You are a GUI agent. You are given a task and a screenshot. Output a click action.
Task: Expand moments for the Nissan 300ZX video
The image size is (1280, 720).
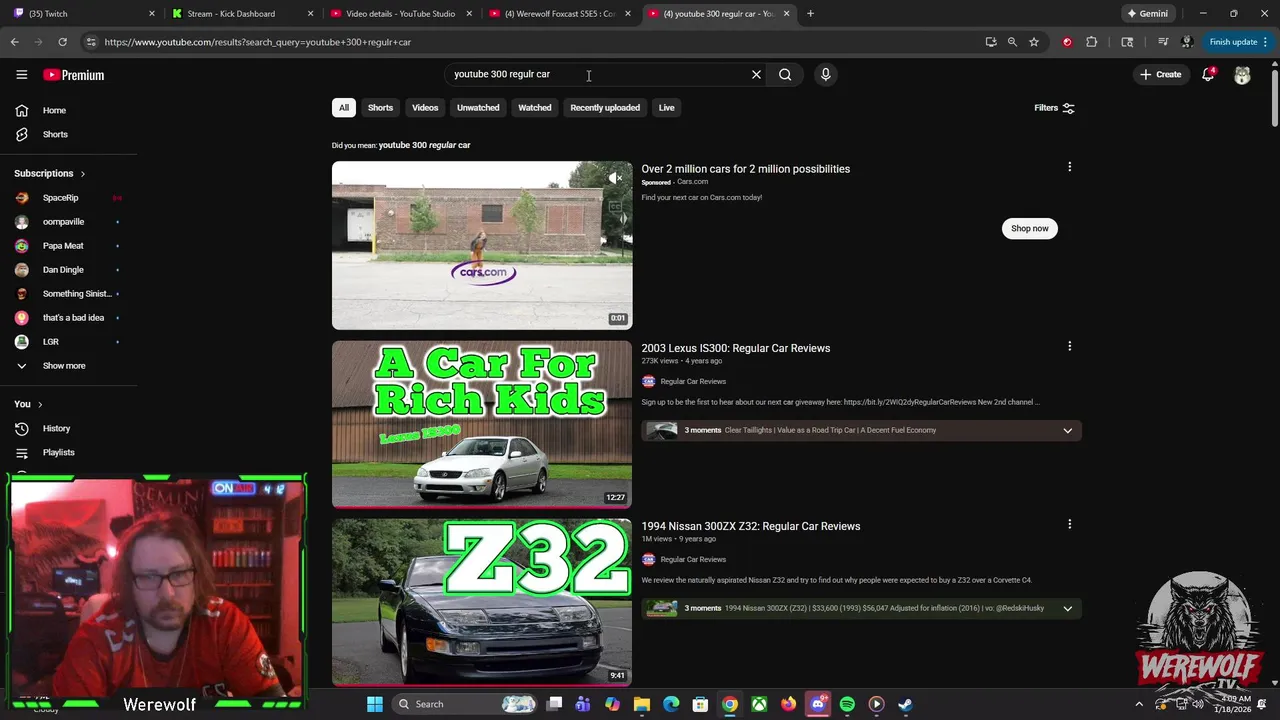point(1067,609)
